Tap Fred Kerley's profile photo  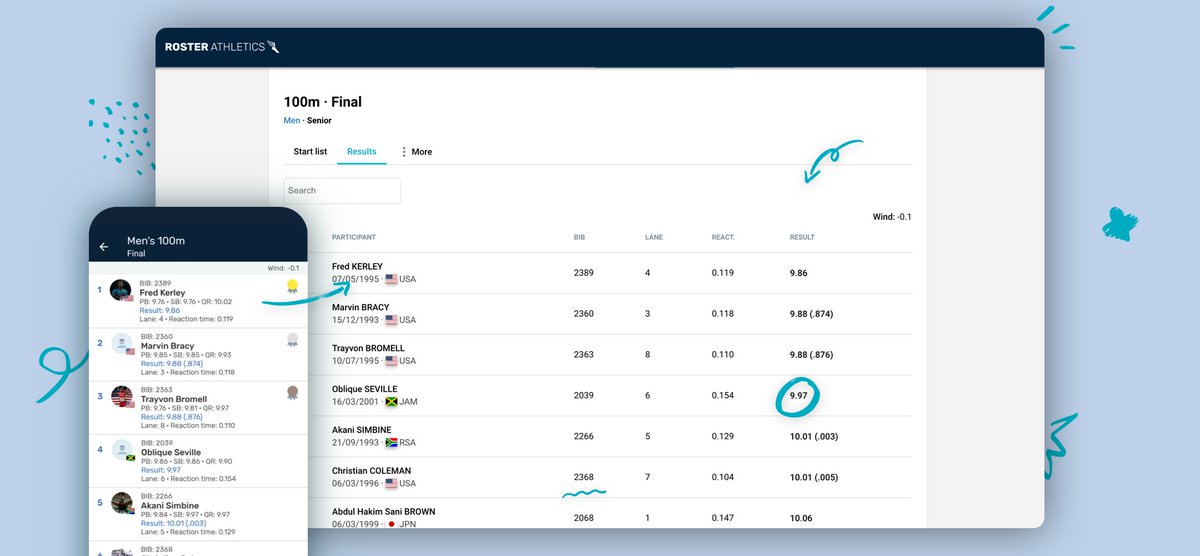[121, 291]
